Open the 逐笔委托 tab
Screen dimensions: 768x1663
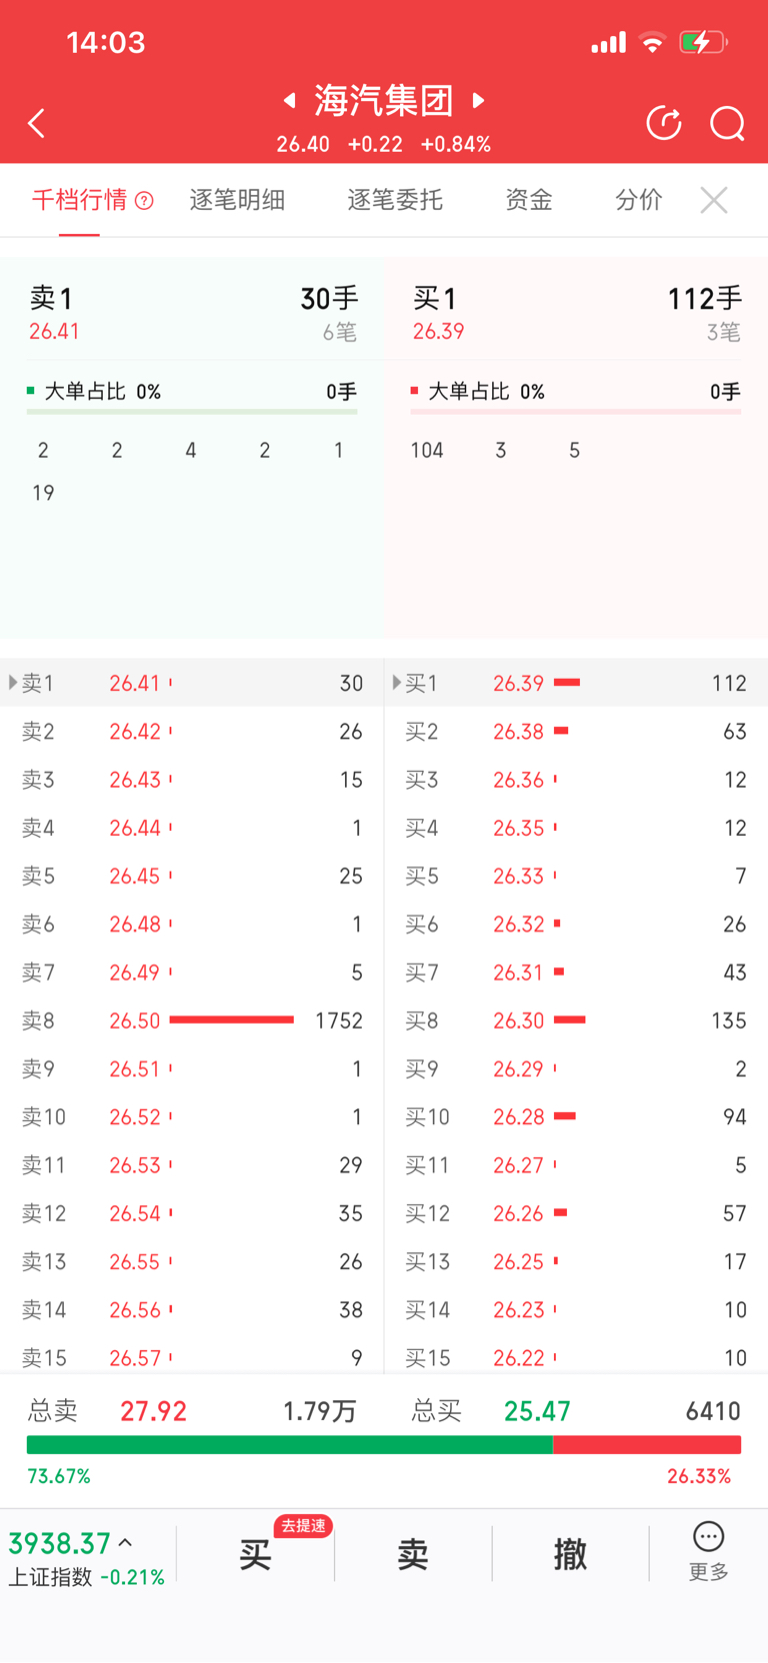(x=395, y=200)
